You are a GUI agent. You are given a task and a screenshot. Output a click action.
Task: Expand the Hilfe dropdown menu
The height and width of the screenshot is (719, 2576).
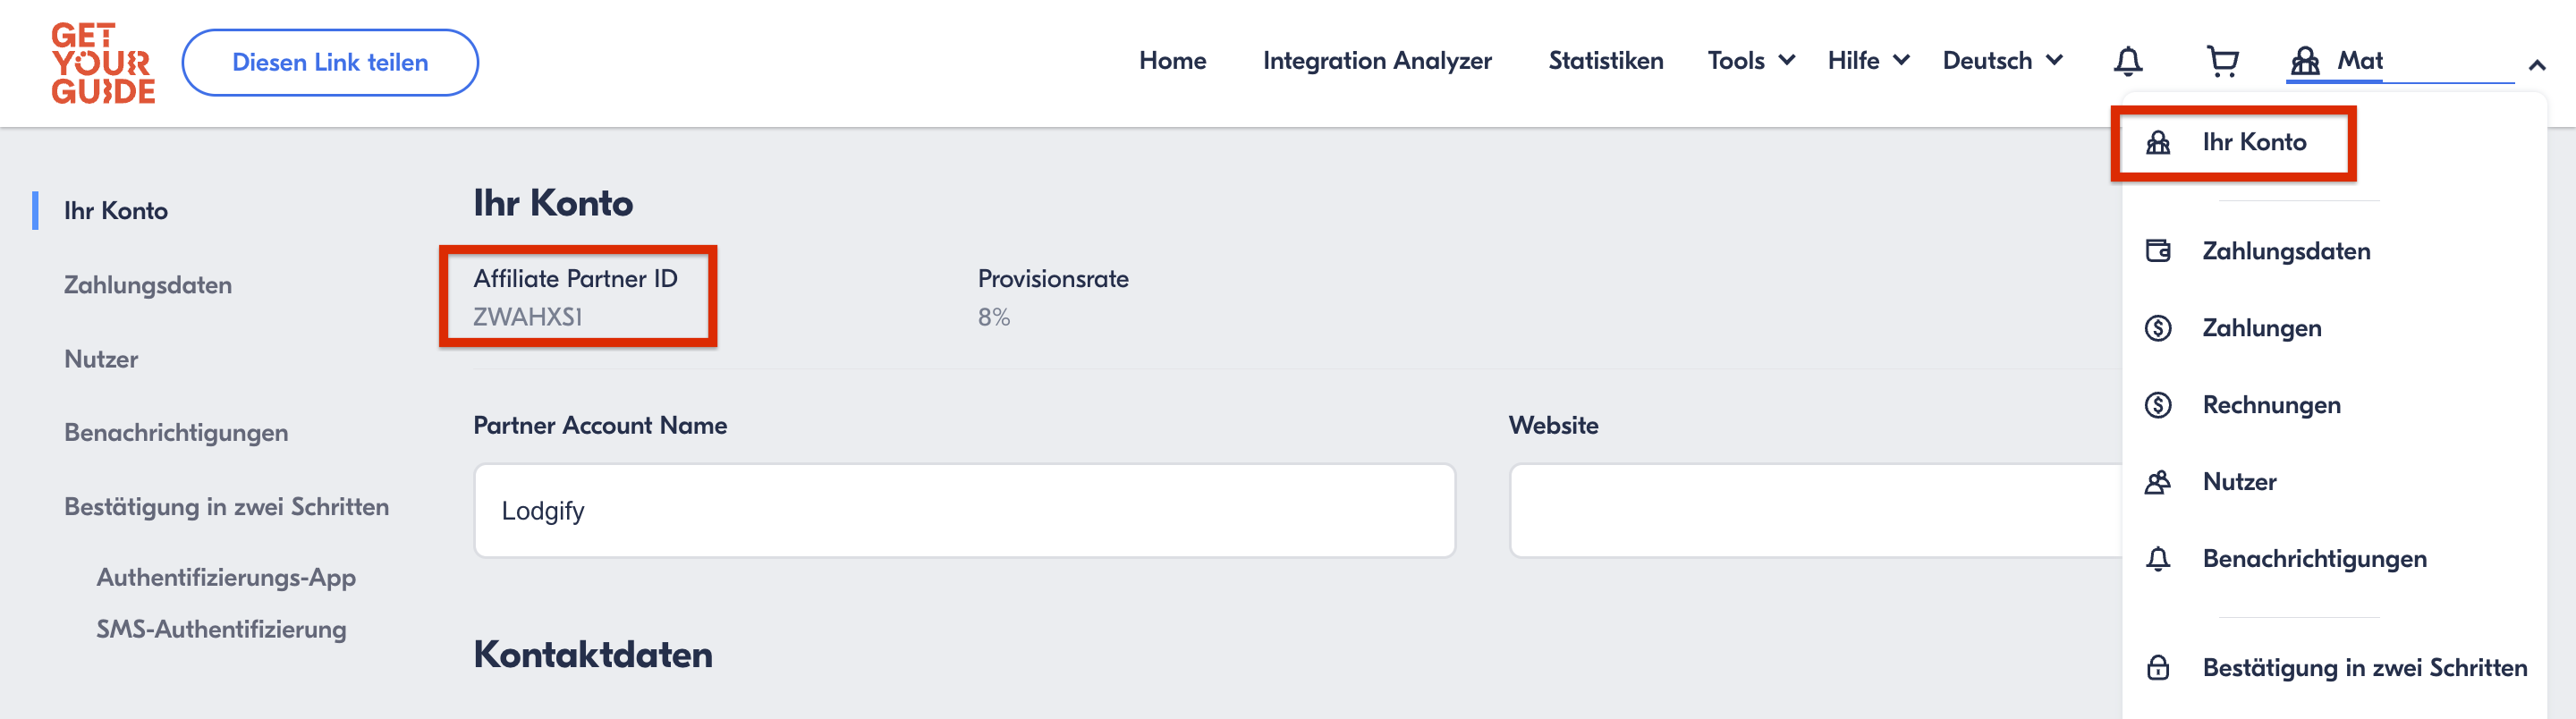[x=1867, y=61]
